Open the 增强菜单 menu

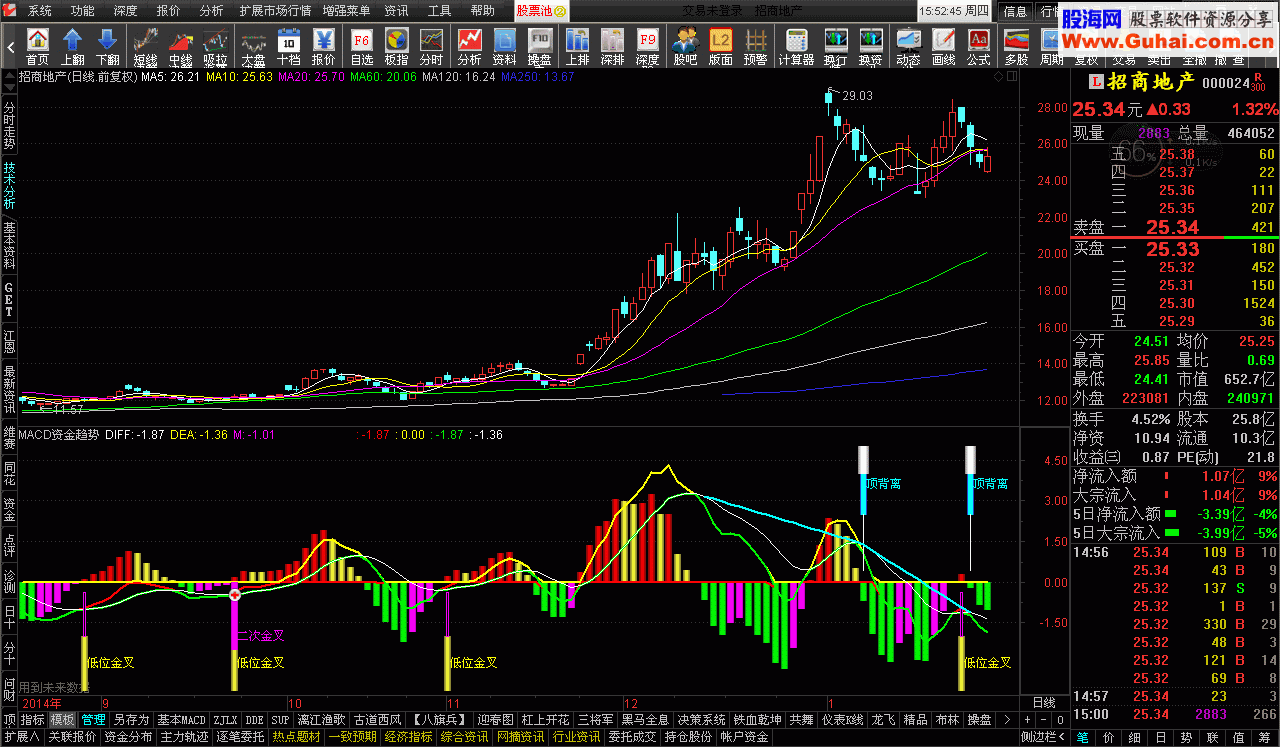(346, 11)
